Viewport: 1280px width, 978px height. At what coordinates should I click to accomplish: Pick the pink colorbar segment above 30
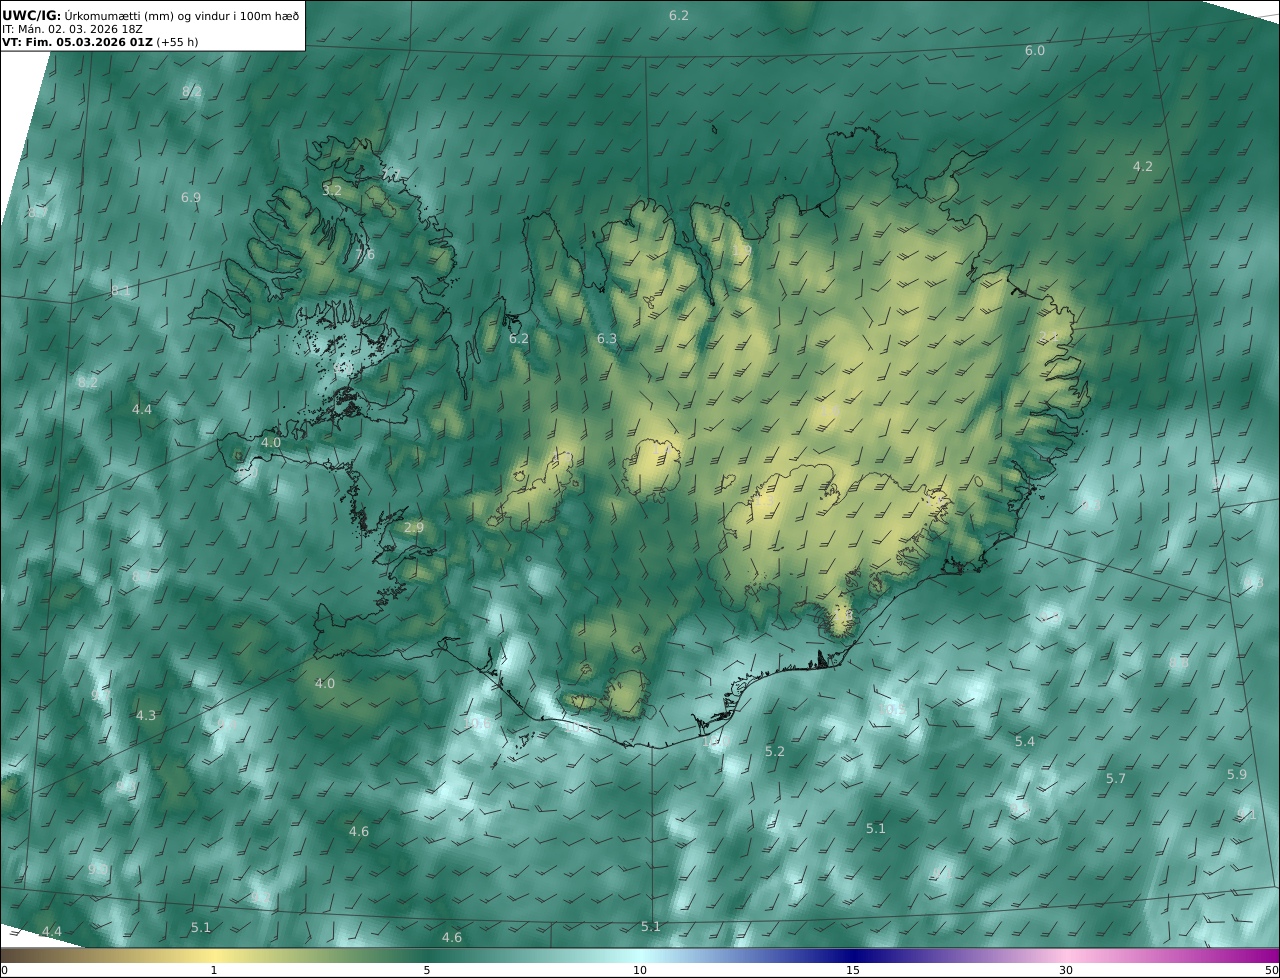[1066, 955]
